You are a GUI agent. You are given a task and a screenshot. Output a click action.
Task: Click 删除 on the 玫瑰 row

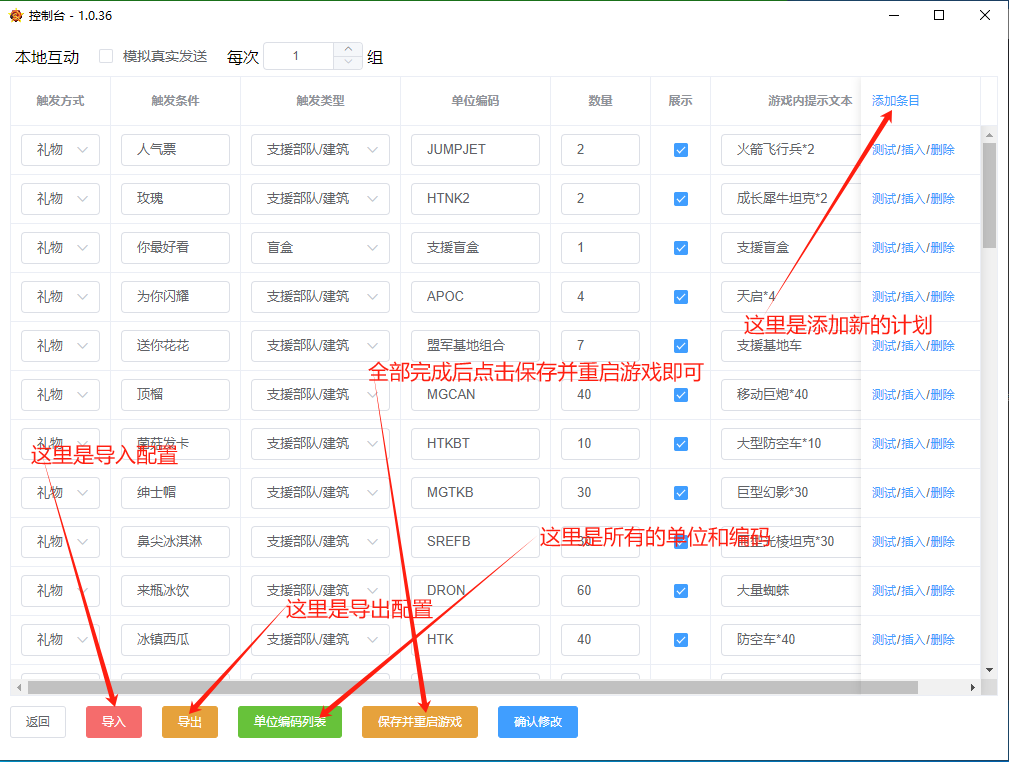coord(942,199)
